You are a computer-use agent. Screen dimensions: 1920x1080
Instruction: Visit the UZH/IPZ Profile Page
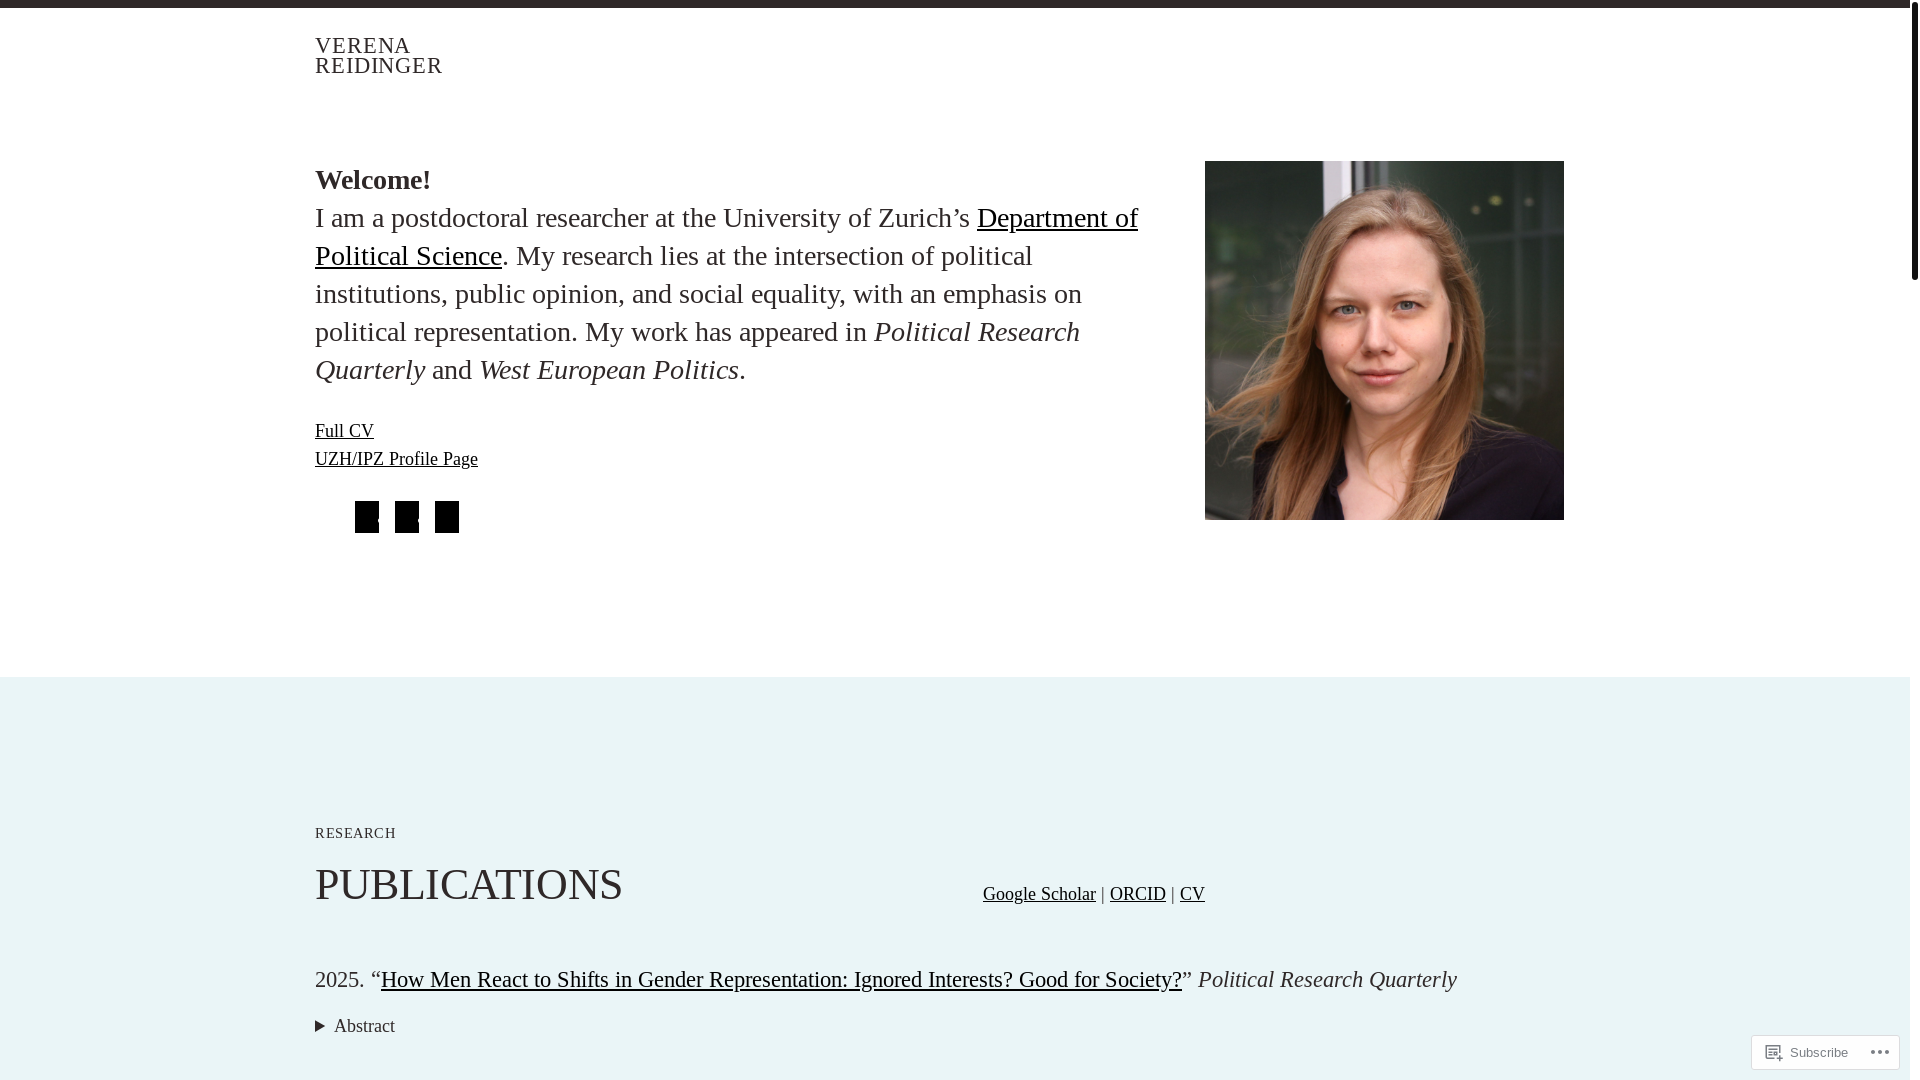(396, 459)
